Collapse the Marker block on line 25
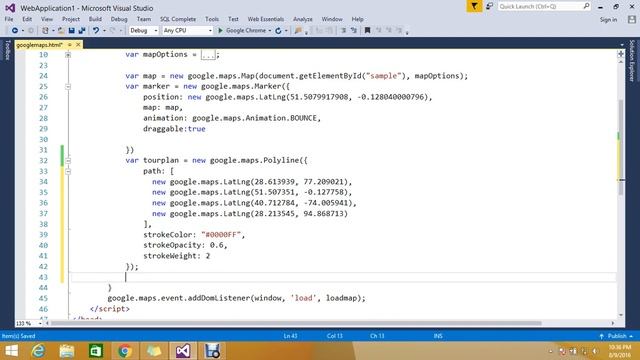The image size is (640, 360). coord(68,87)
